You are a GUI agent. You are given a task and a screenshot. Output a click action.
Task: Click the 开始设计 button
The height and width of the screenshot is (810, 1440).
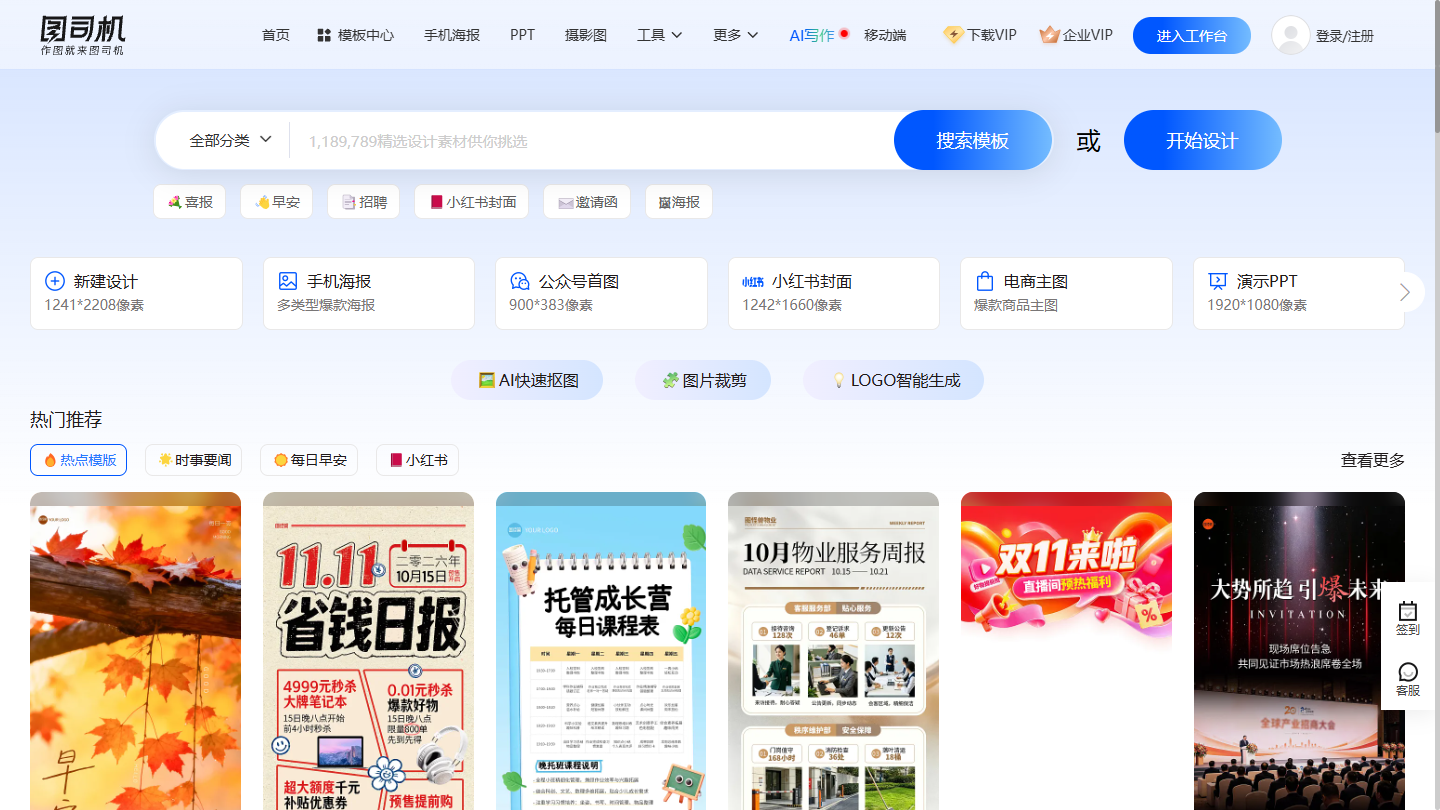tap(1202, 140)
